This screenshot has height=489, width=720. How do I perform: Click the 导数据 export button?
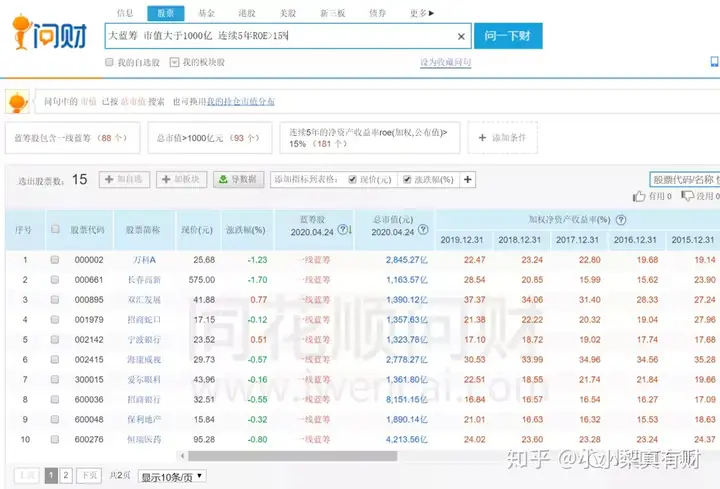(x=238, y=180)
